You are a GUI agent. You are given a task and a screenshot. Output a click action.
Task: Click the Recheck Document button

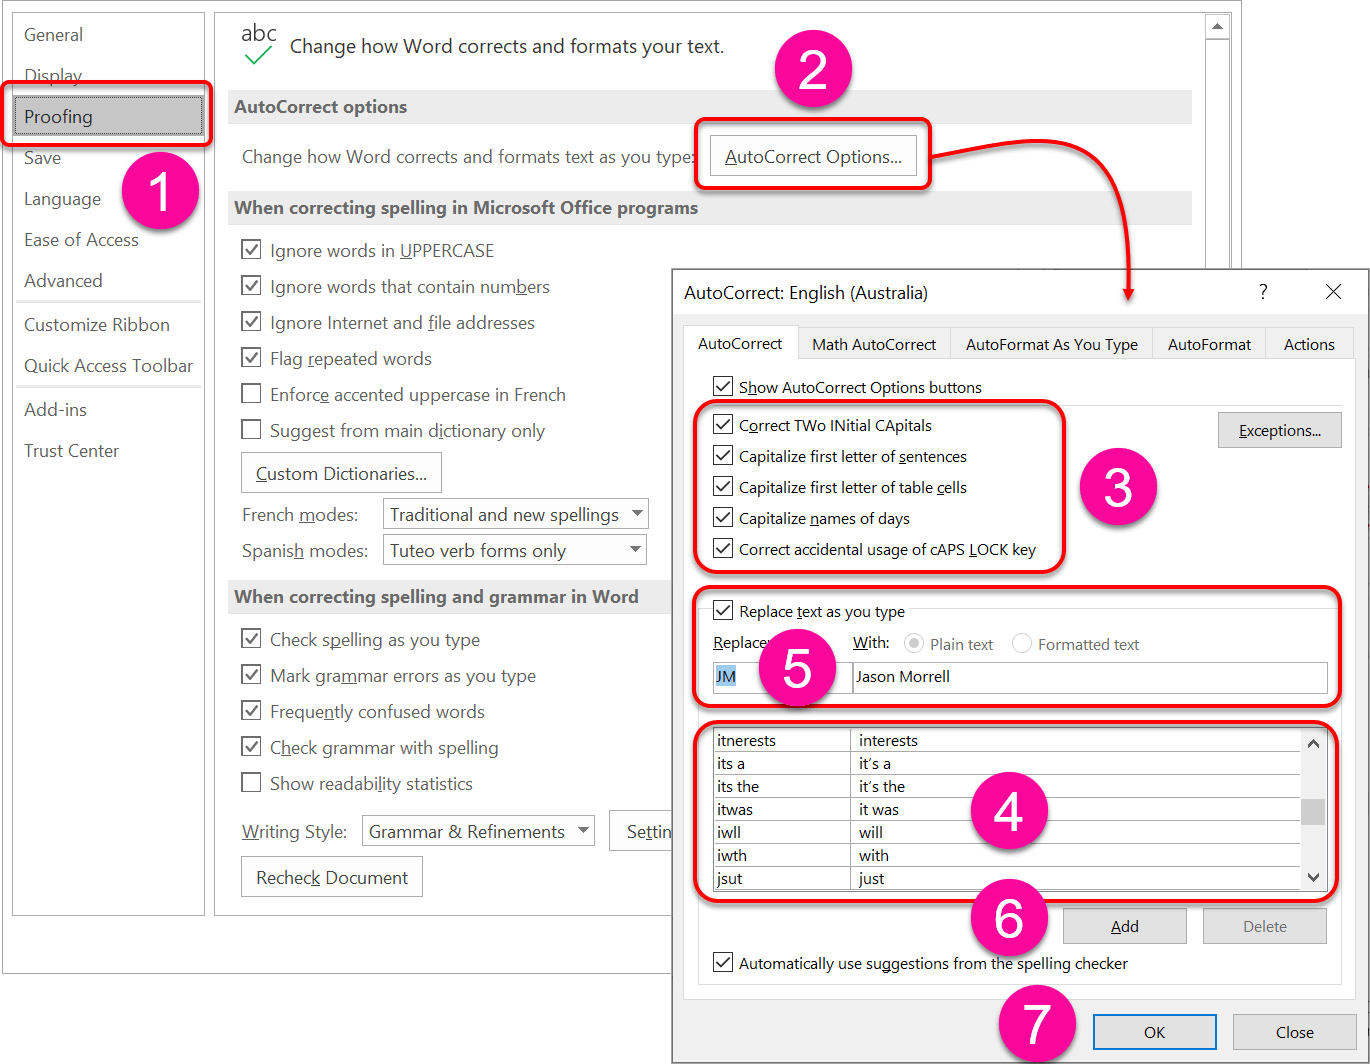[x=332, y=877]
